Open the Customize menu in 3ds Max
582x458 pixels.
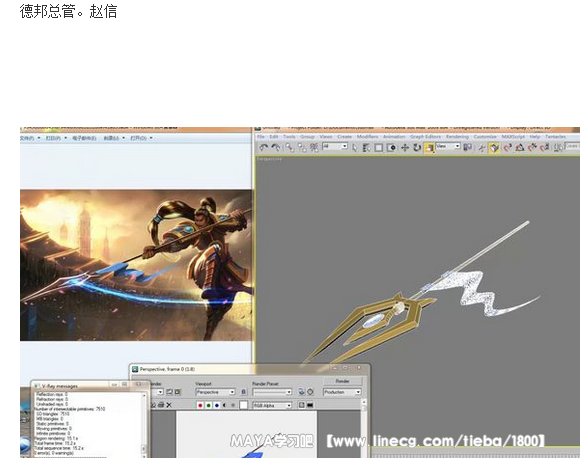(x=485, y=137)
